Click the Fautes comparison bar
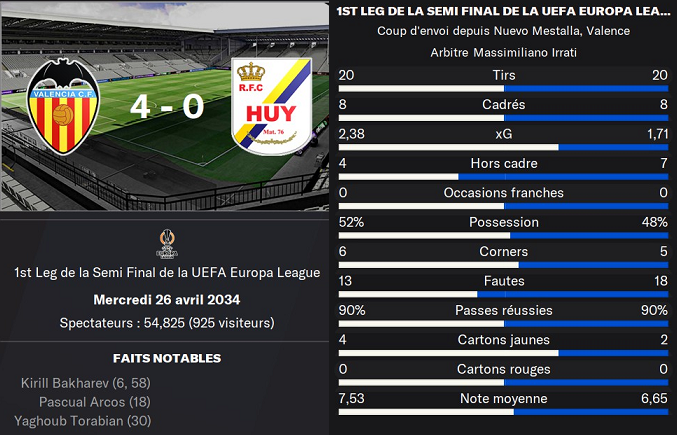Image resolution: width=677 pixels, height=435 pixels. coord(503,294)
